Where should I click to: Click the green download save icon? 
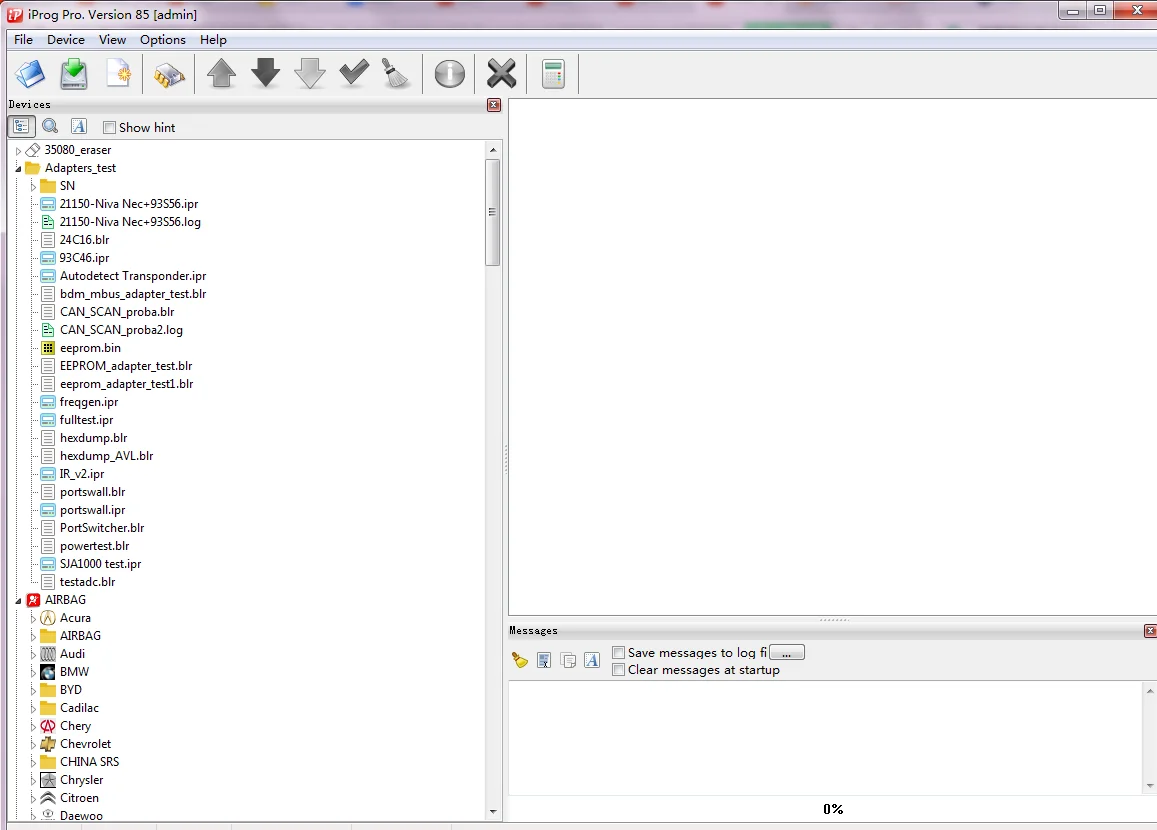pyautogui.click(x=74, y=74)
